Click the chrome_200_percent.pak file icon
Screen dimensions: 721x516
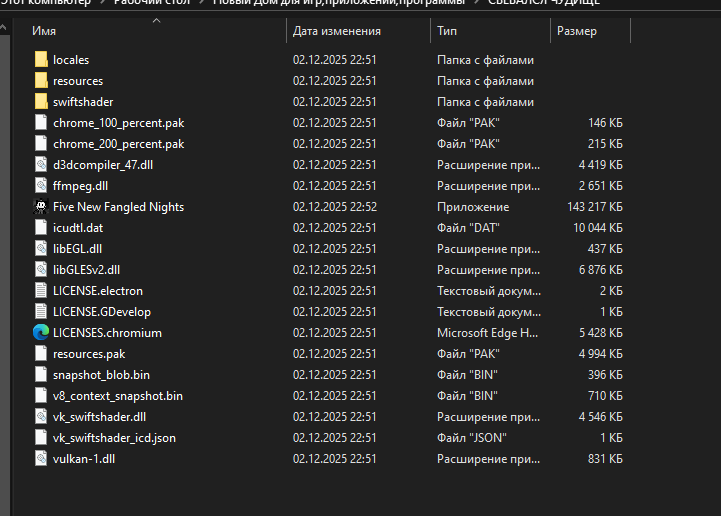click(41, 144)
